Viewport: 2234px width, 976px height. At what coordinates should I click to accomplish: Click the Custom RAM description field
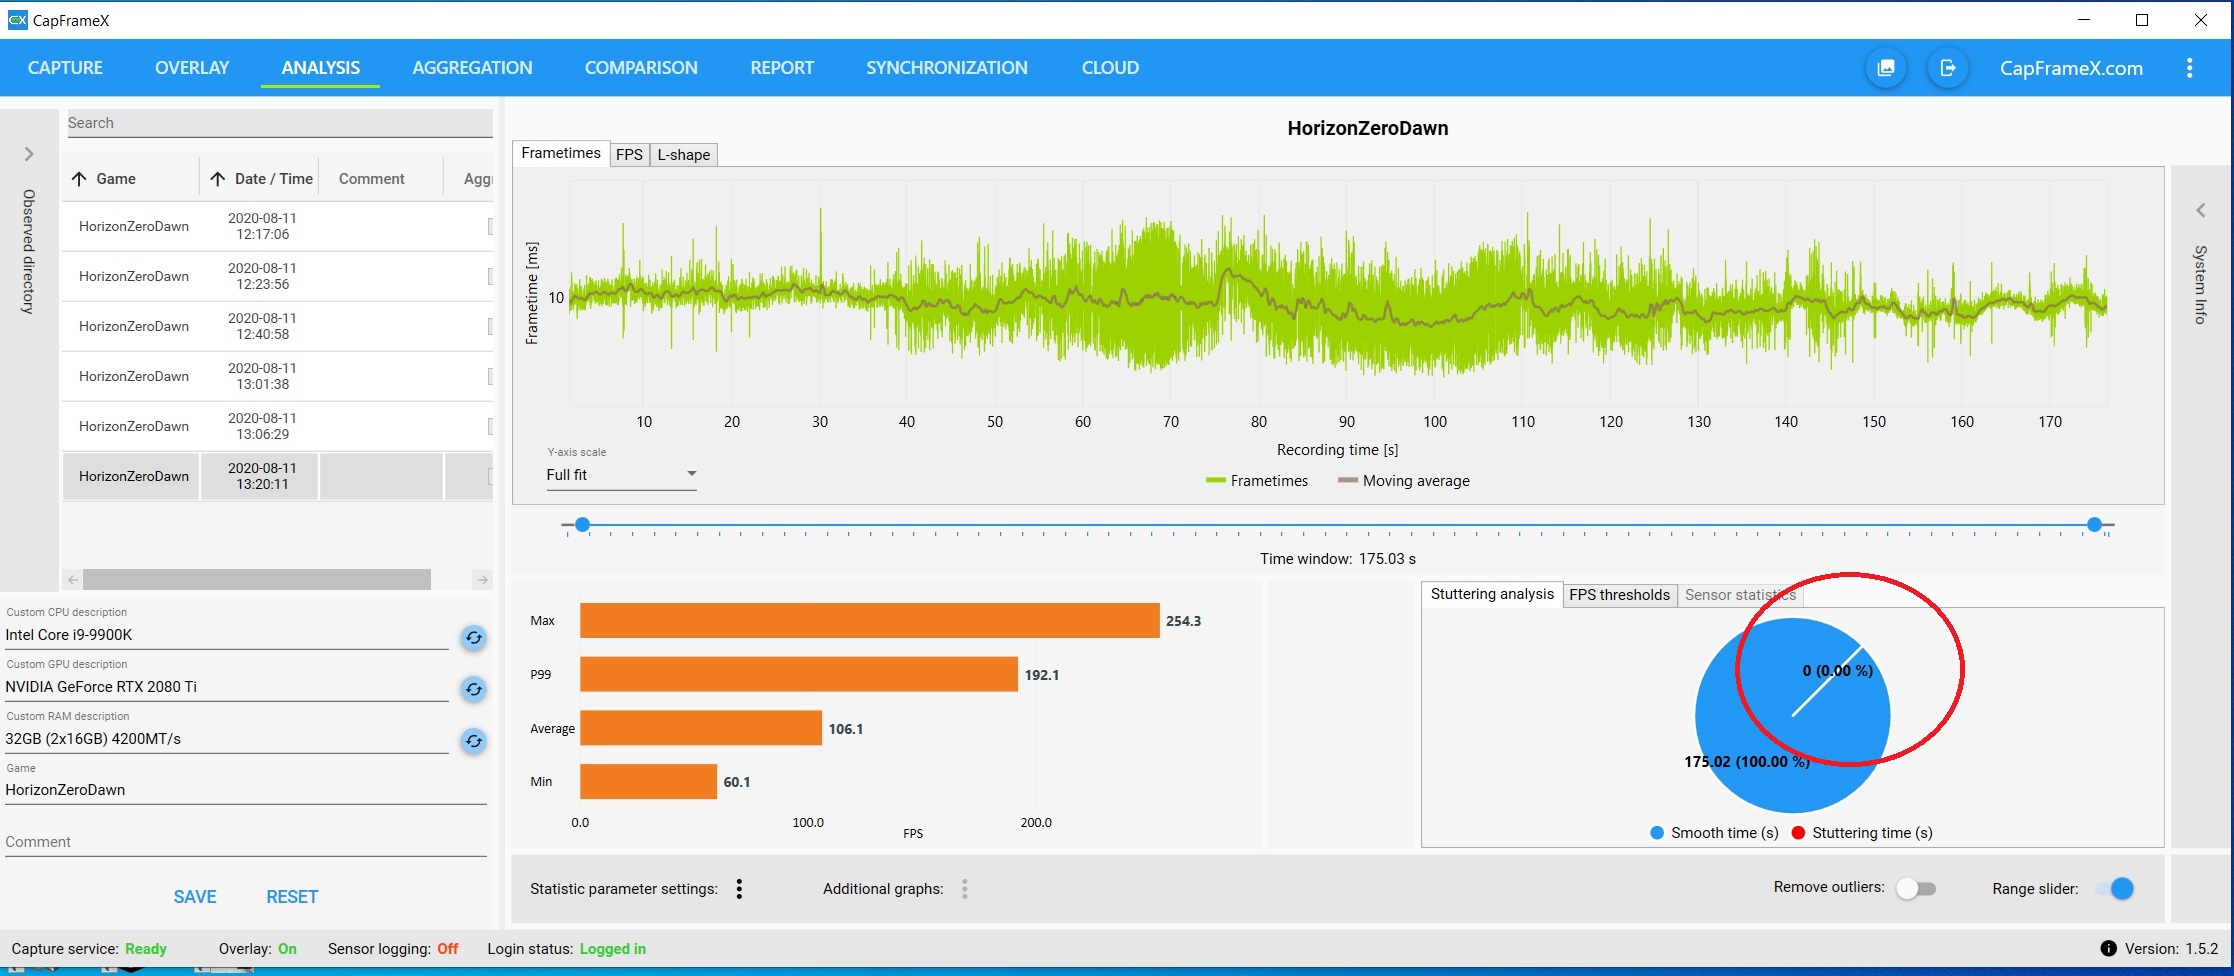point(227,739)
